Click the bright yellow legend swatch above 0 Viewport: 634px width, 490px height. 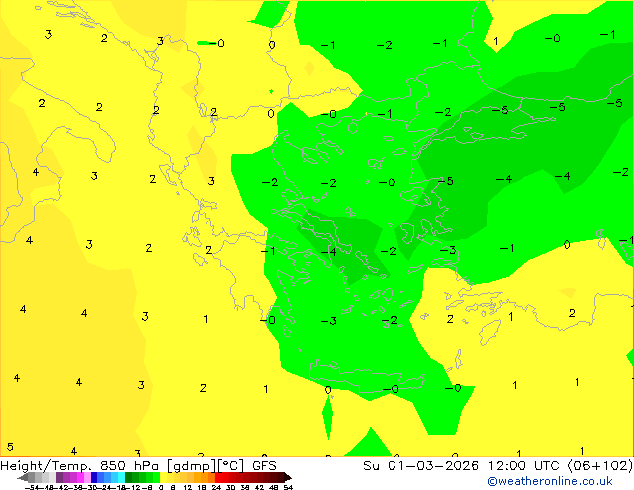pyautogui.click(x=163, y=477)
